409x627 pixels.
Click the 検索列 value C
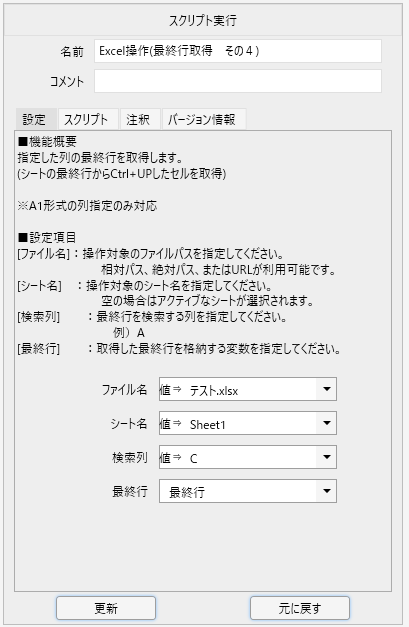pyautogui.click(x=194, y=458)
